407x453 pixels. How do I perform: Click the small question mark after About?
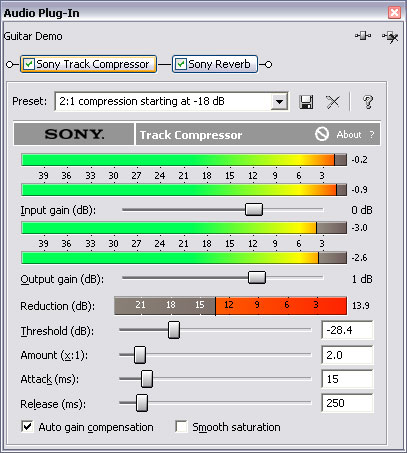pyautogui.click(x=372, y=135)
